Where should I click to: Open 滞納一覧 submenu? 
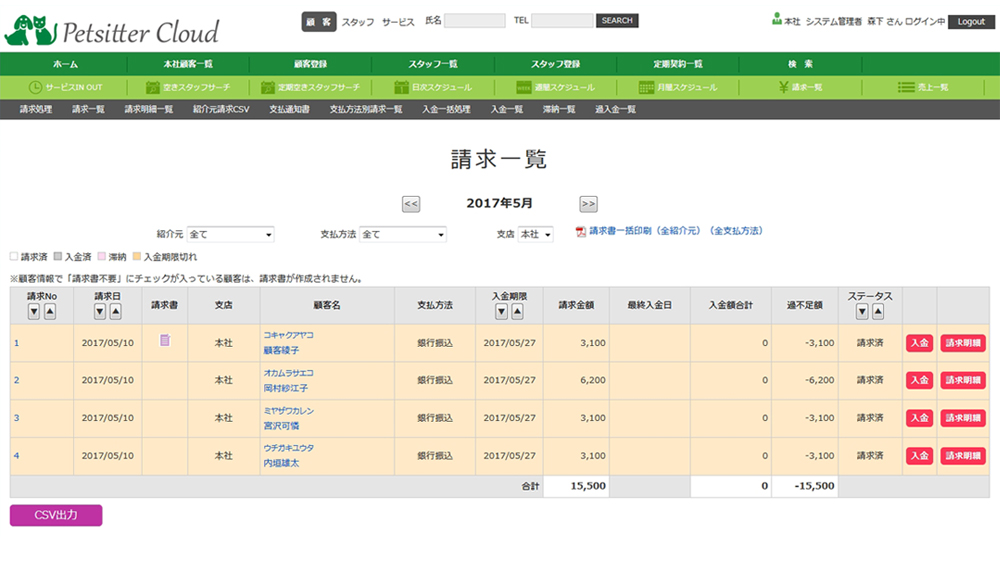(x=559, y=109)
